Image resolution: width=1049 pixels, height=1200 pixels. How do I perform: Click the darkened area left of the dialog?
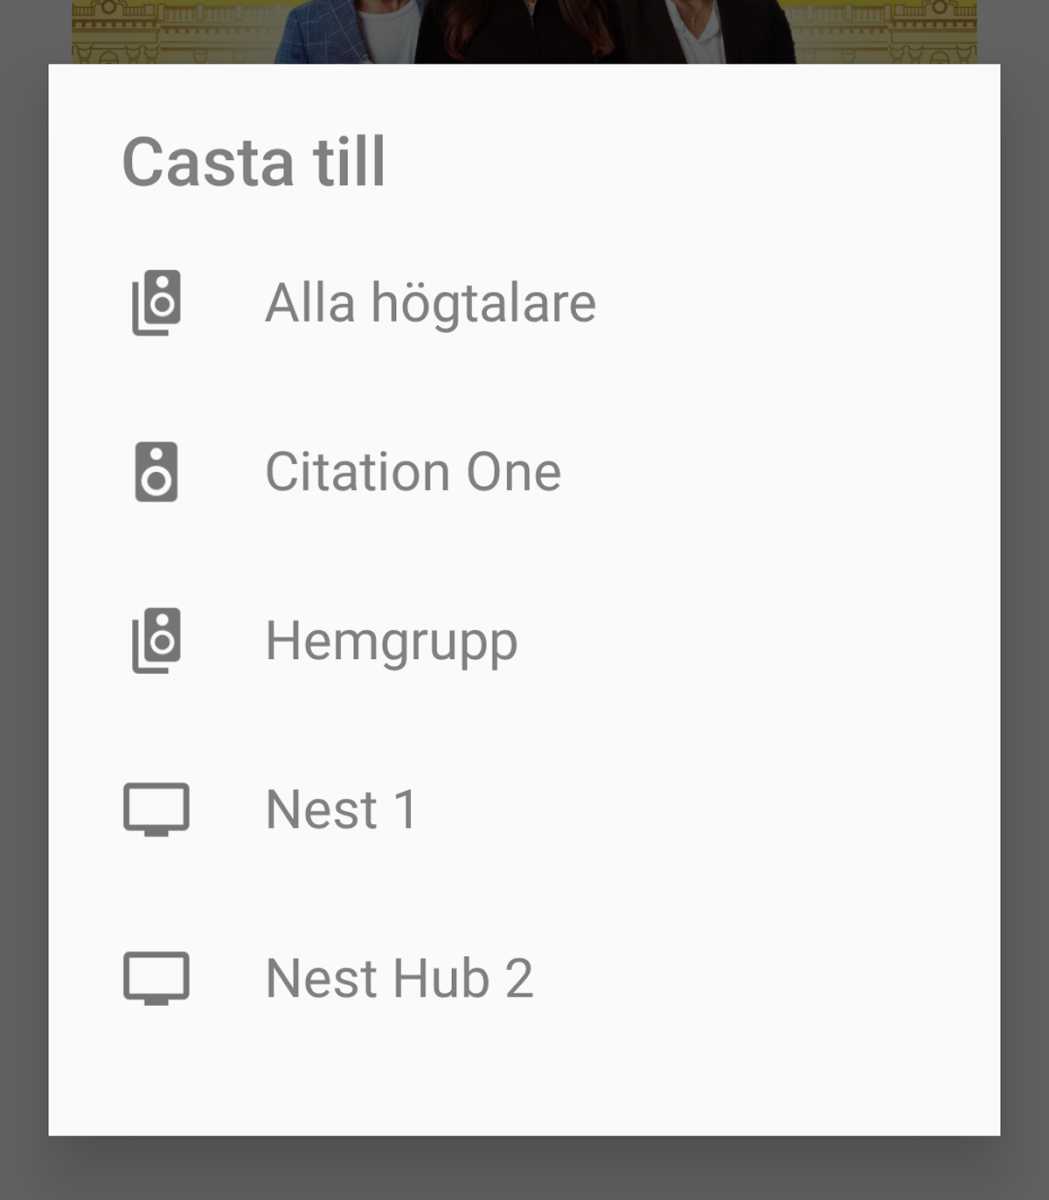pyautogui.click(x=23, y=600)
